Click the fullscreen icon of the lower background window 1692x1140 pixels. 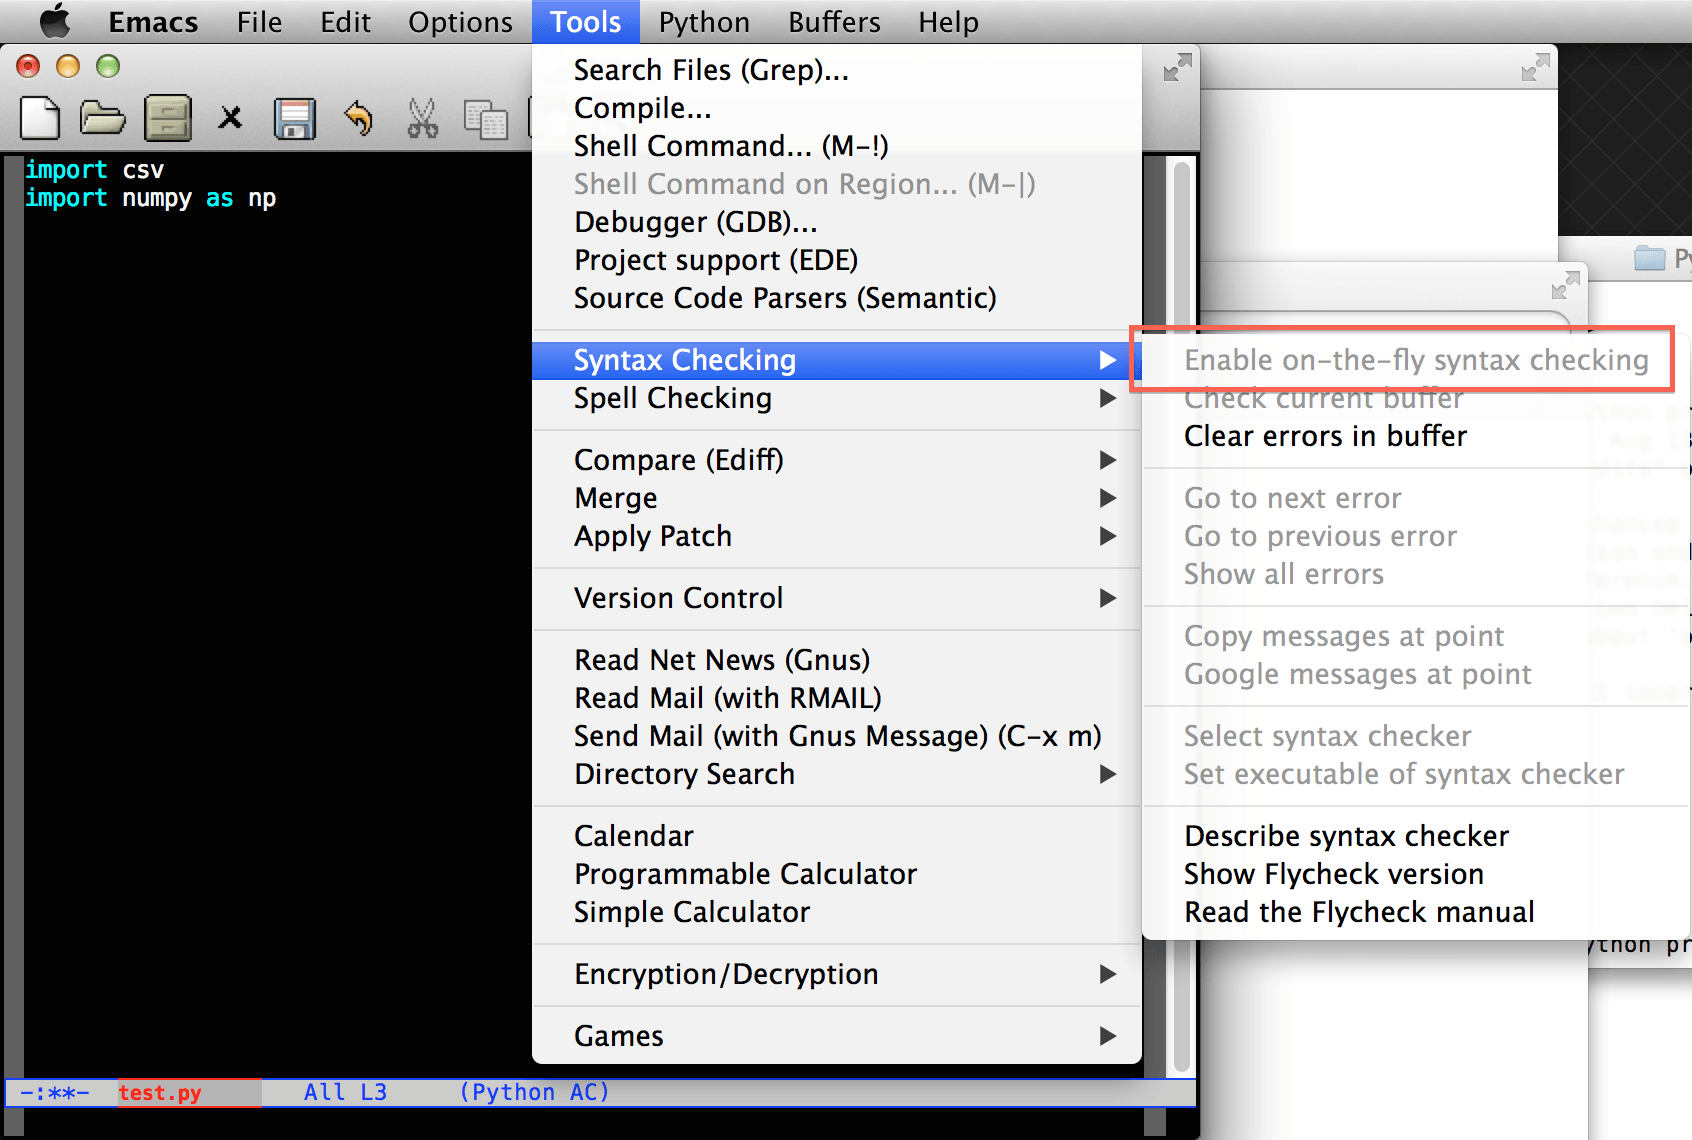(x=1565, y=285)
